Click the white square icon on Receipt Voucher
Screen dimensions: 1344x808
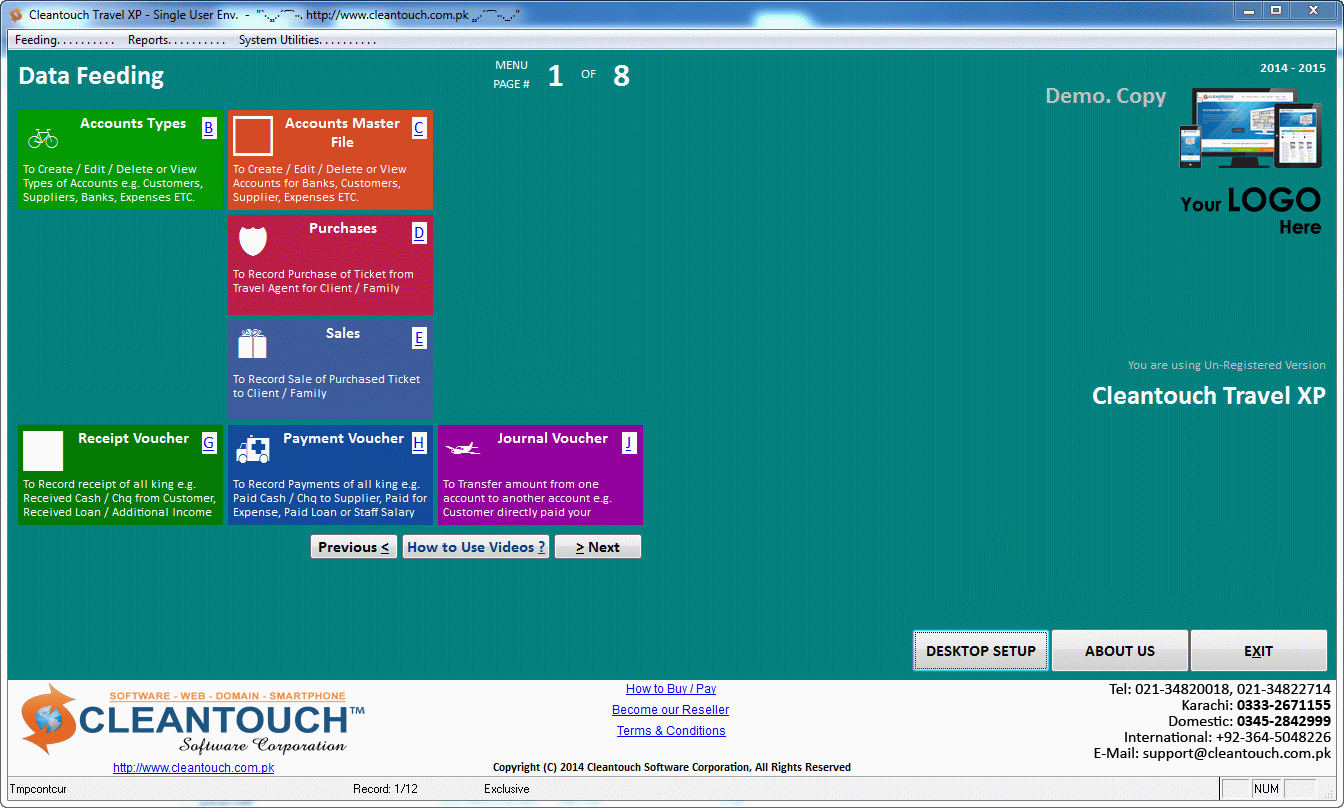point(43,451)
